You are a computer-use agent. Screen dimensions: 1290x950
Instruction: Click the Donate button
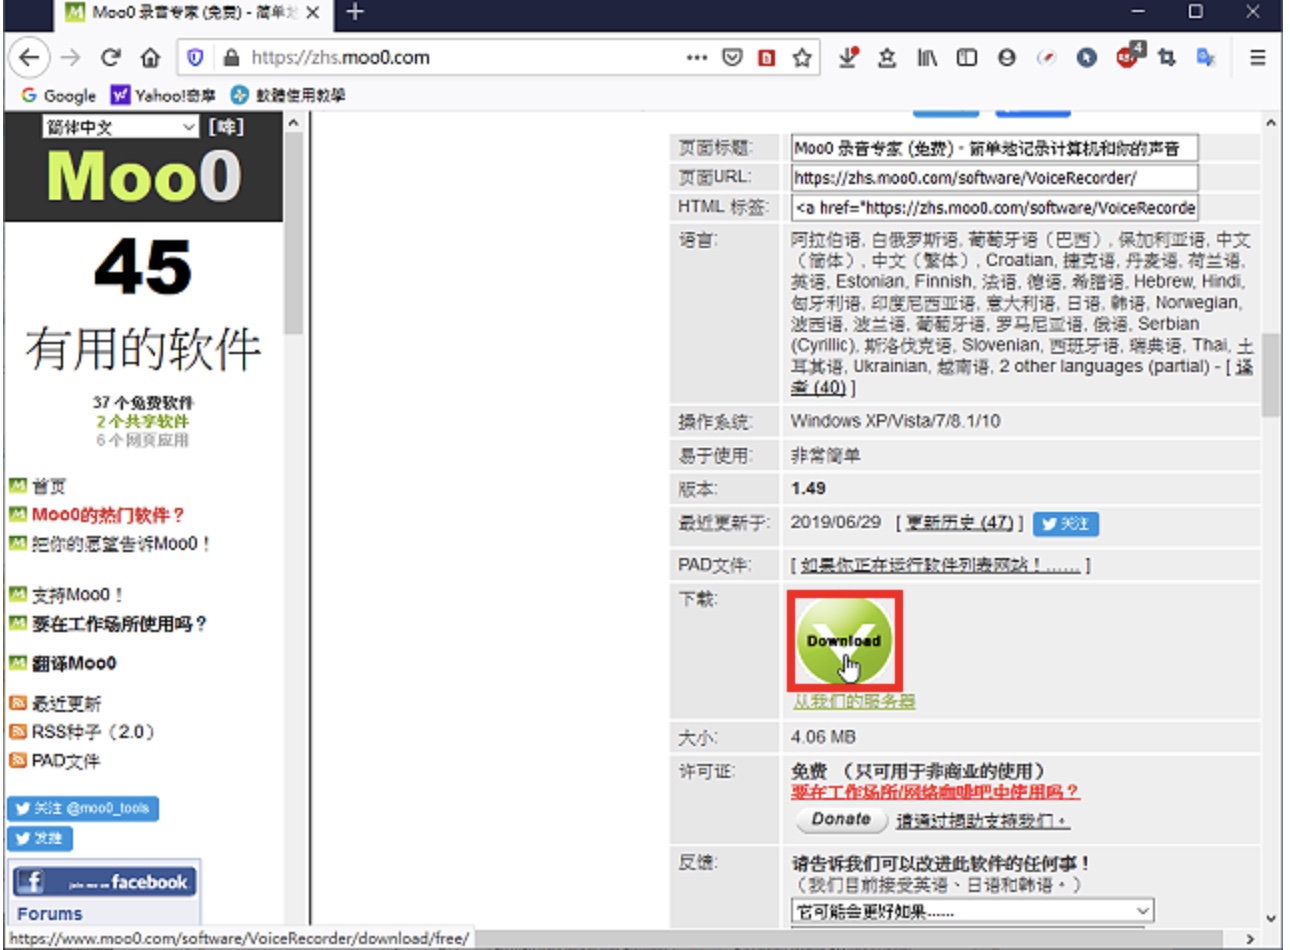point(841,820)
